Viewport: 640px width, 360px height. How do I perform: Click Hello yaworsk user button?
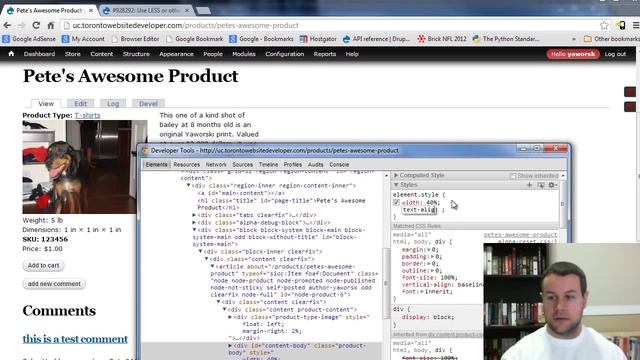(x=573, y=54)
